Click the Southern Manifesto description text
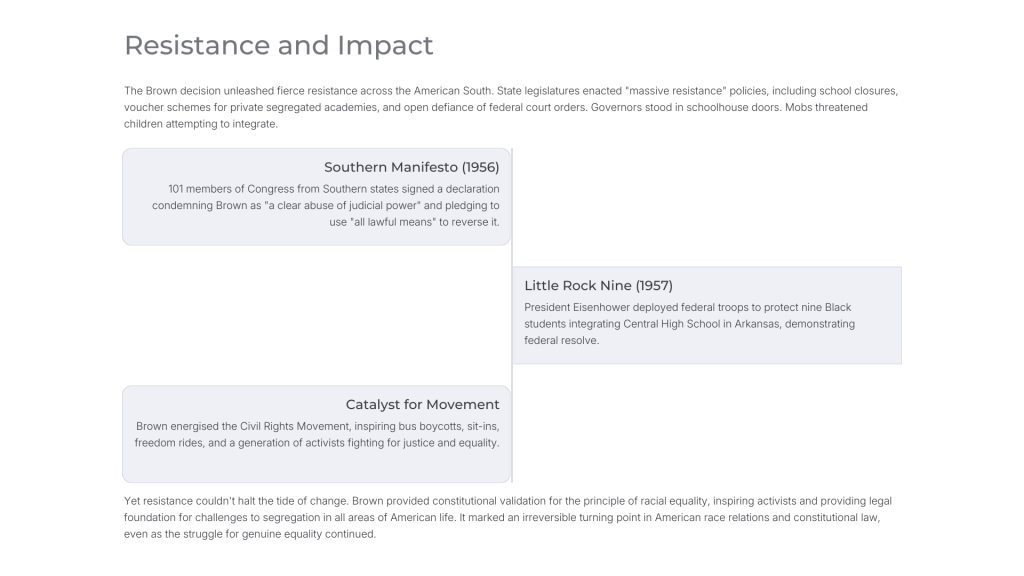This screenshot has height=576, width=1024. coord(325,205)
